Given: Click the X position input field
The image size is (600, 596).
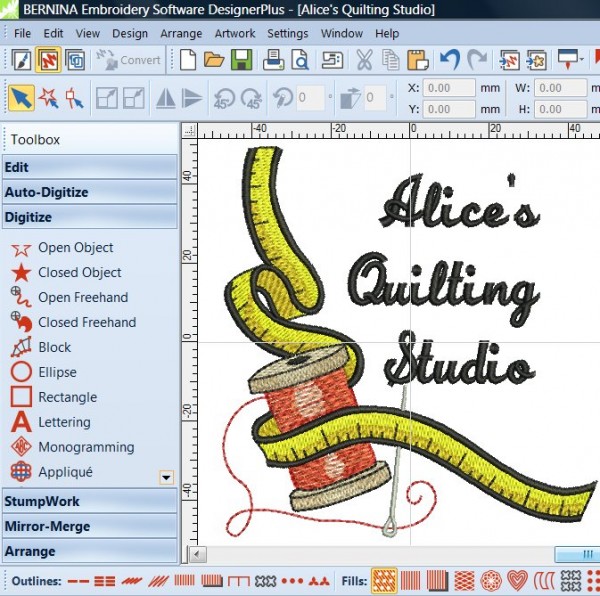Looking at the screenshot, I should coord(450,87).
